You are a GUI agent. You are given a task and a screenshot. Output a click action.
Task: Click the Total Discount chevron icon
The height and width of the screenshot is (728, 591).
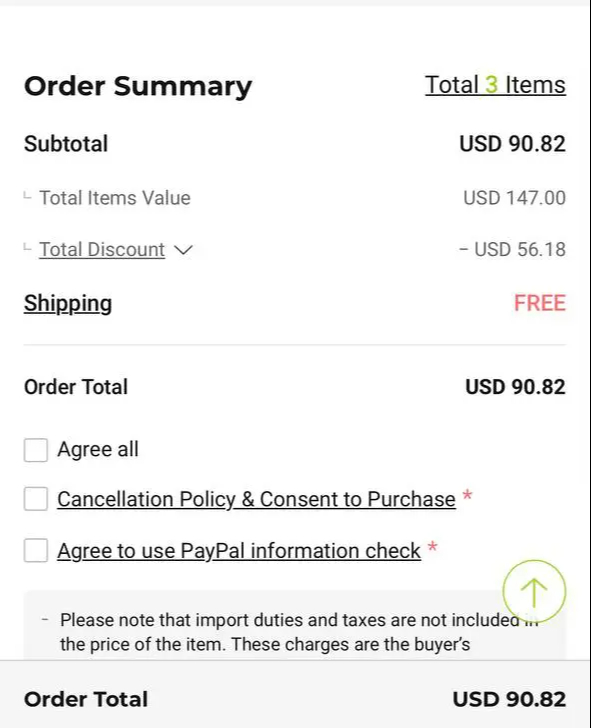coord(183,250)
